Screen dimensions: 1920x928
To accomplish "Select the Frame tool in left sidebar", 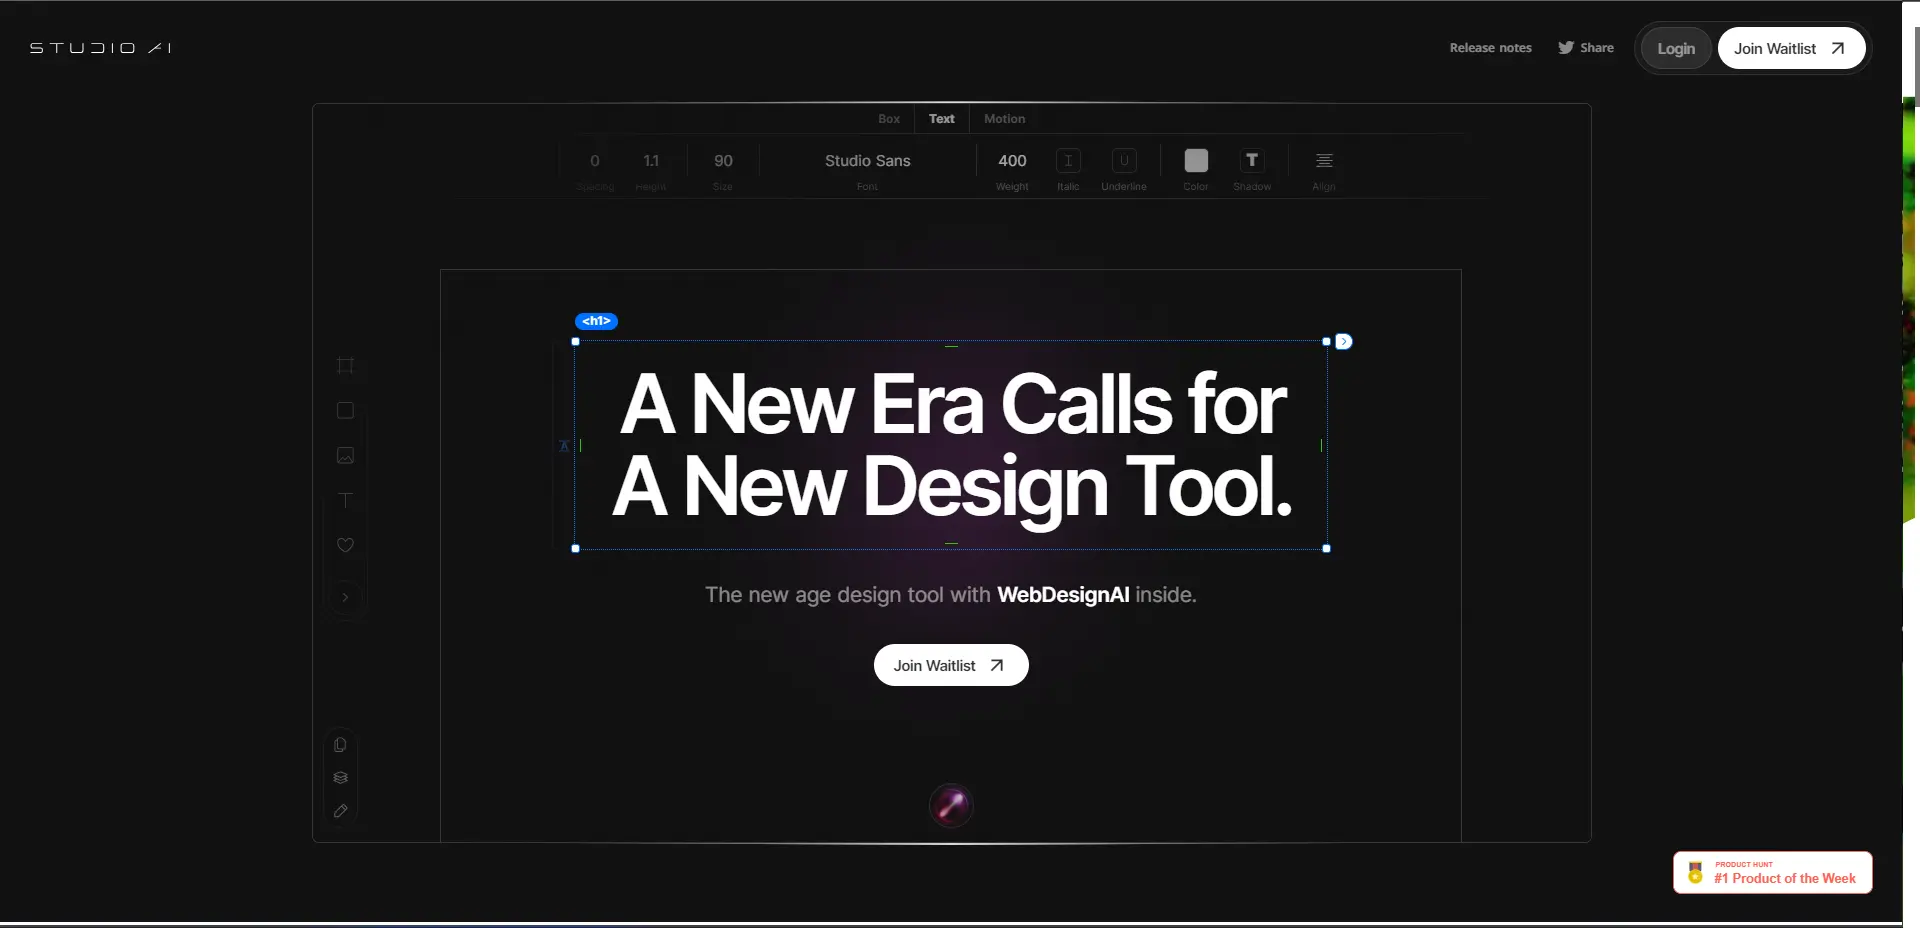I will point(345,366).
